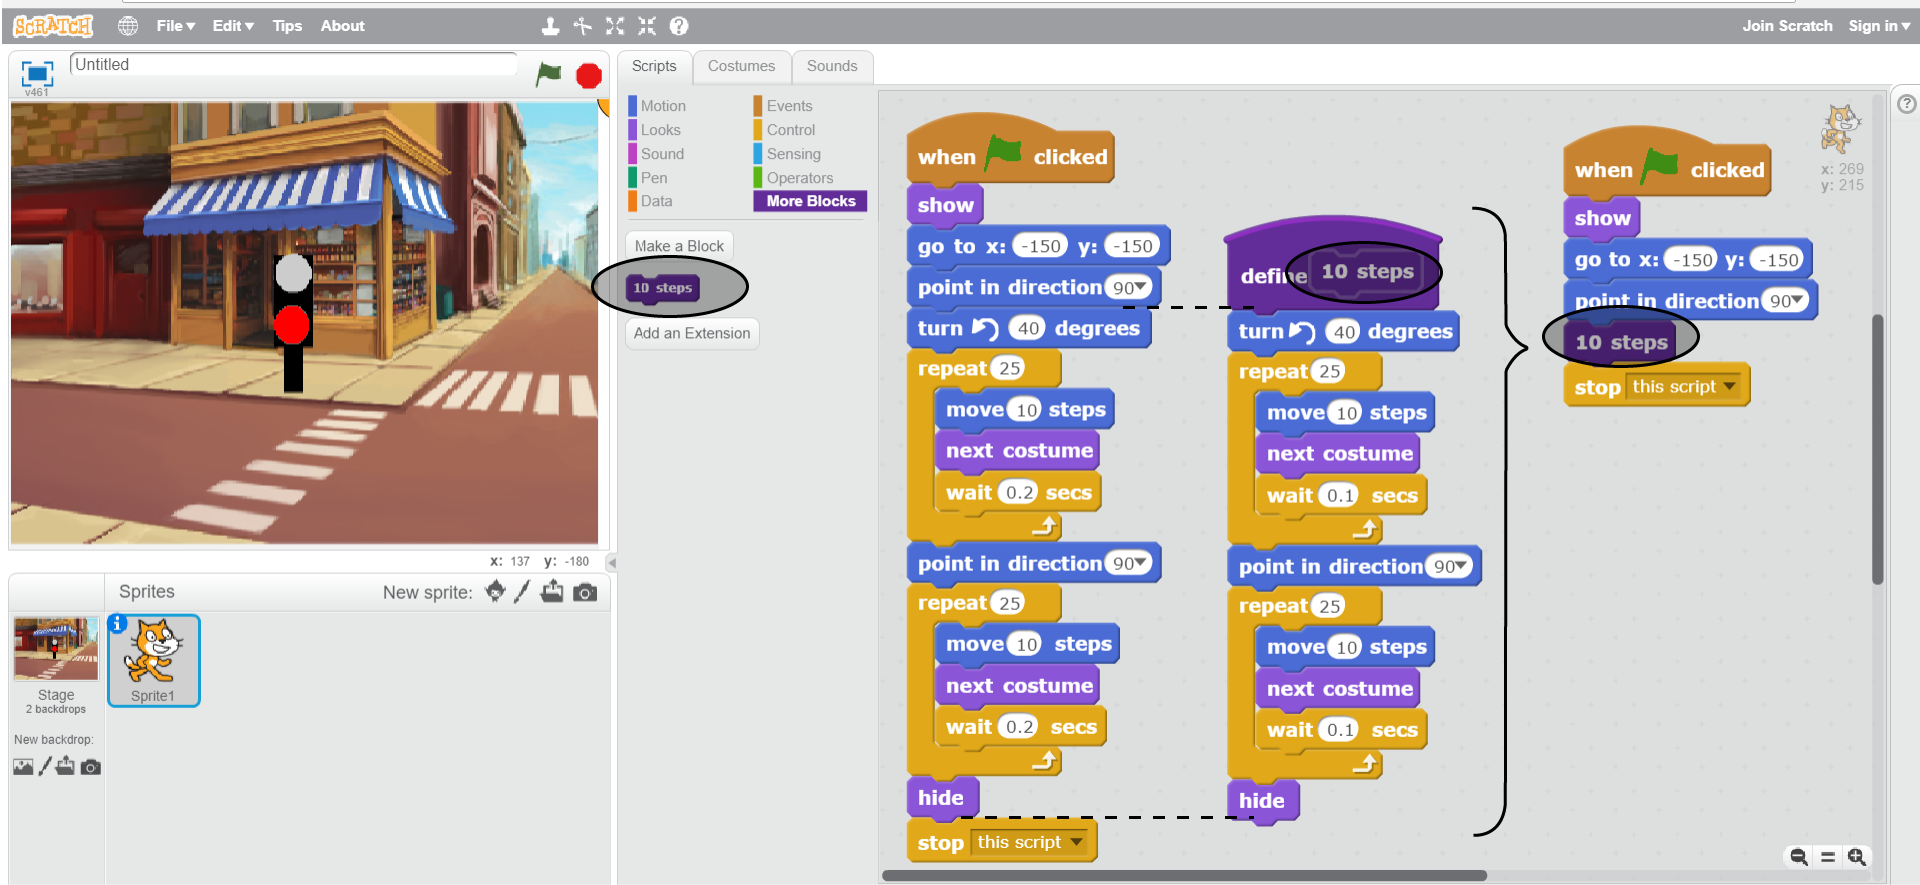Switch to the Costumes tab
The image size is (1920, 885).
(741, 66)
